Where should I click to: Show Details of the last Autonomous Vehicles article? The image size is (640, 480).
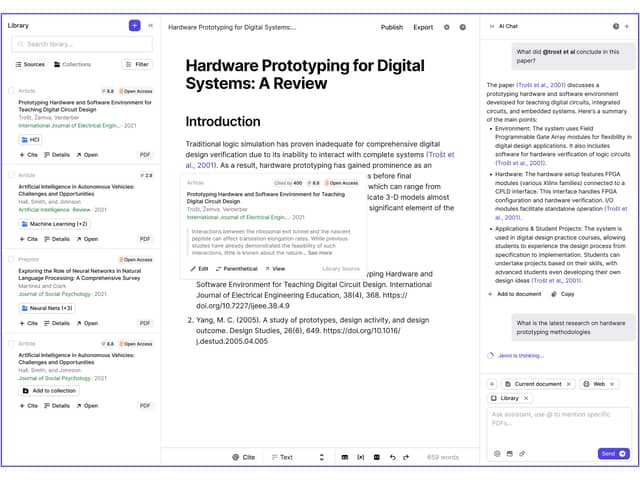coord(57,406)
